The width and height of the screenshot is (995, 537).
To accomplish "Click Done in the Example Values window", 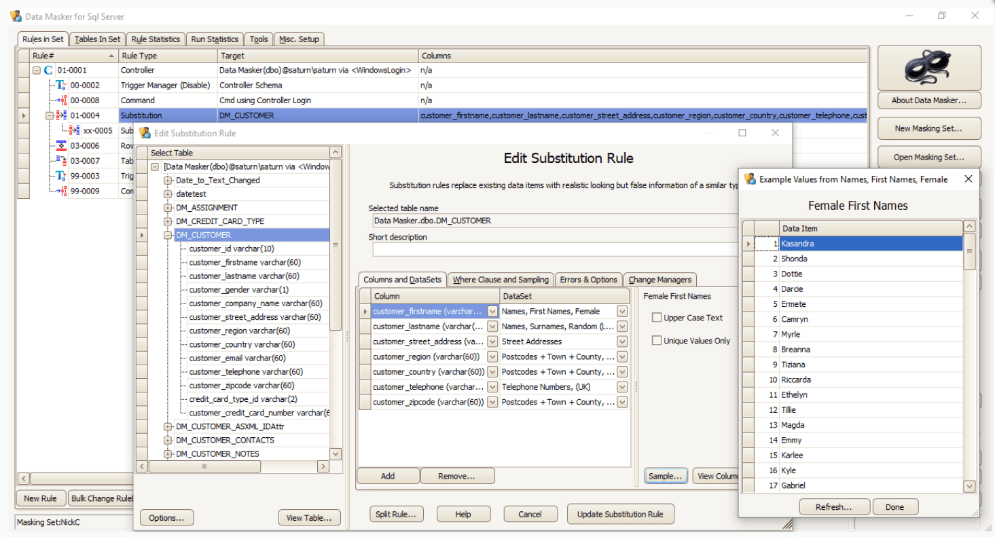I will point(895,507).
